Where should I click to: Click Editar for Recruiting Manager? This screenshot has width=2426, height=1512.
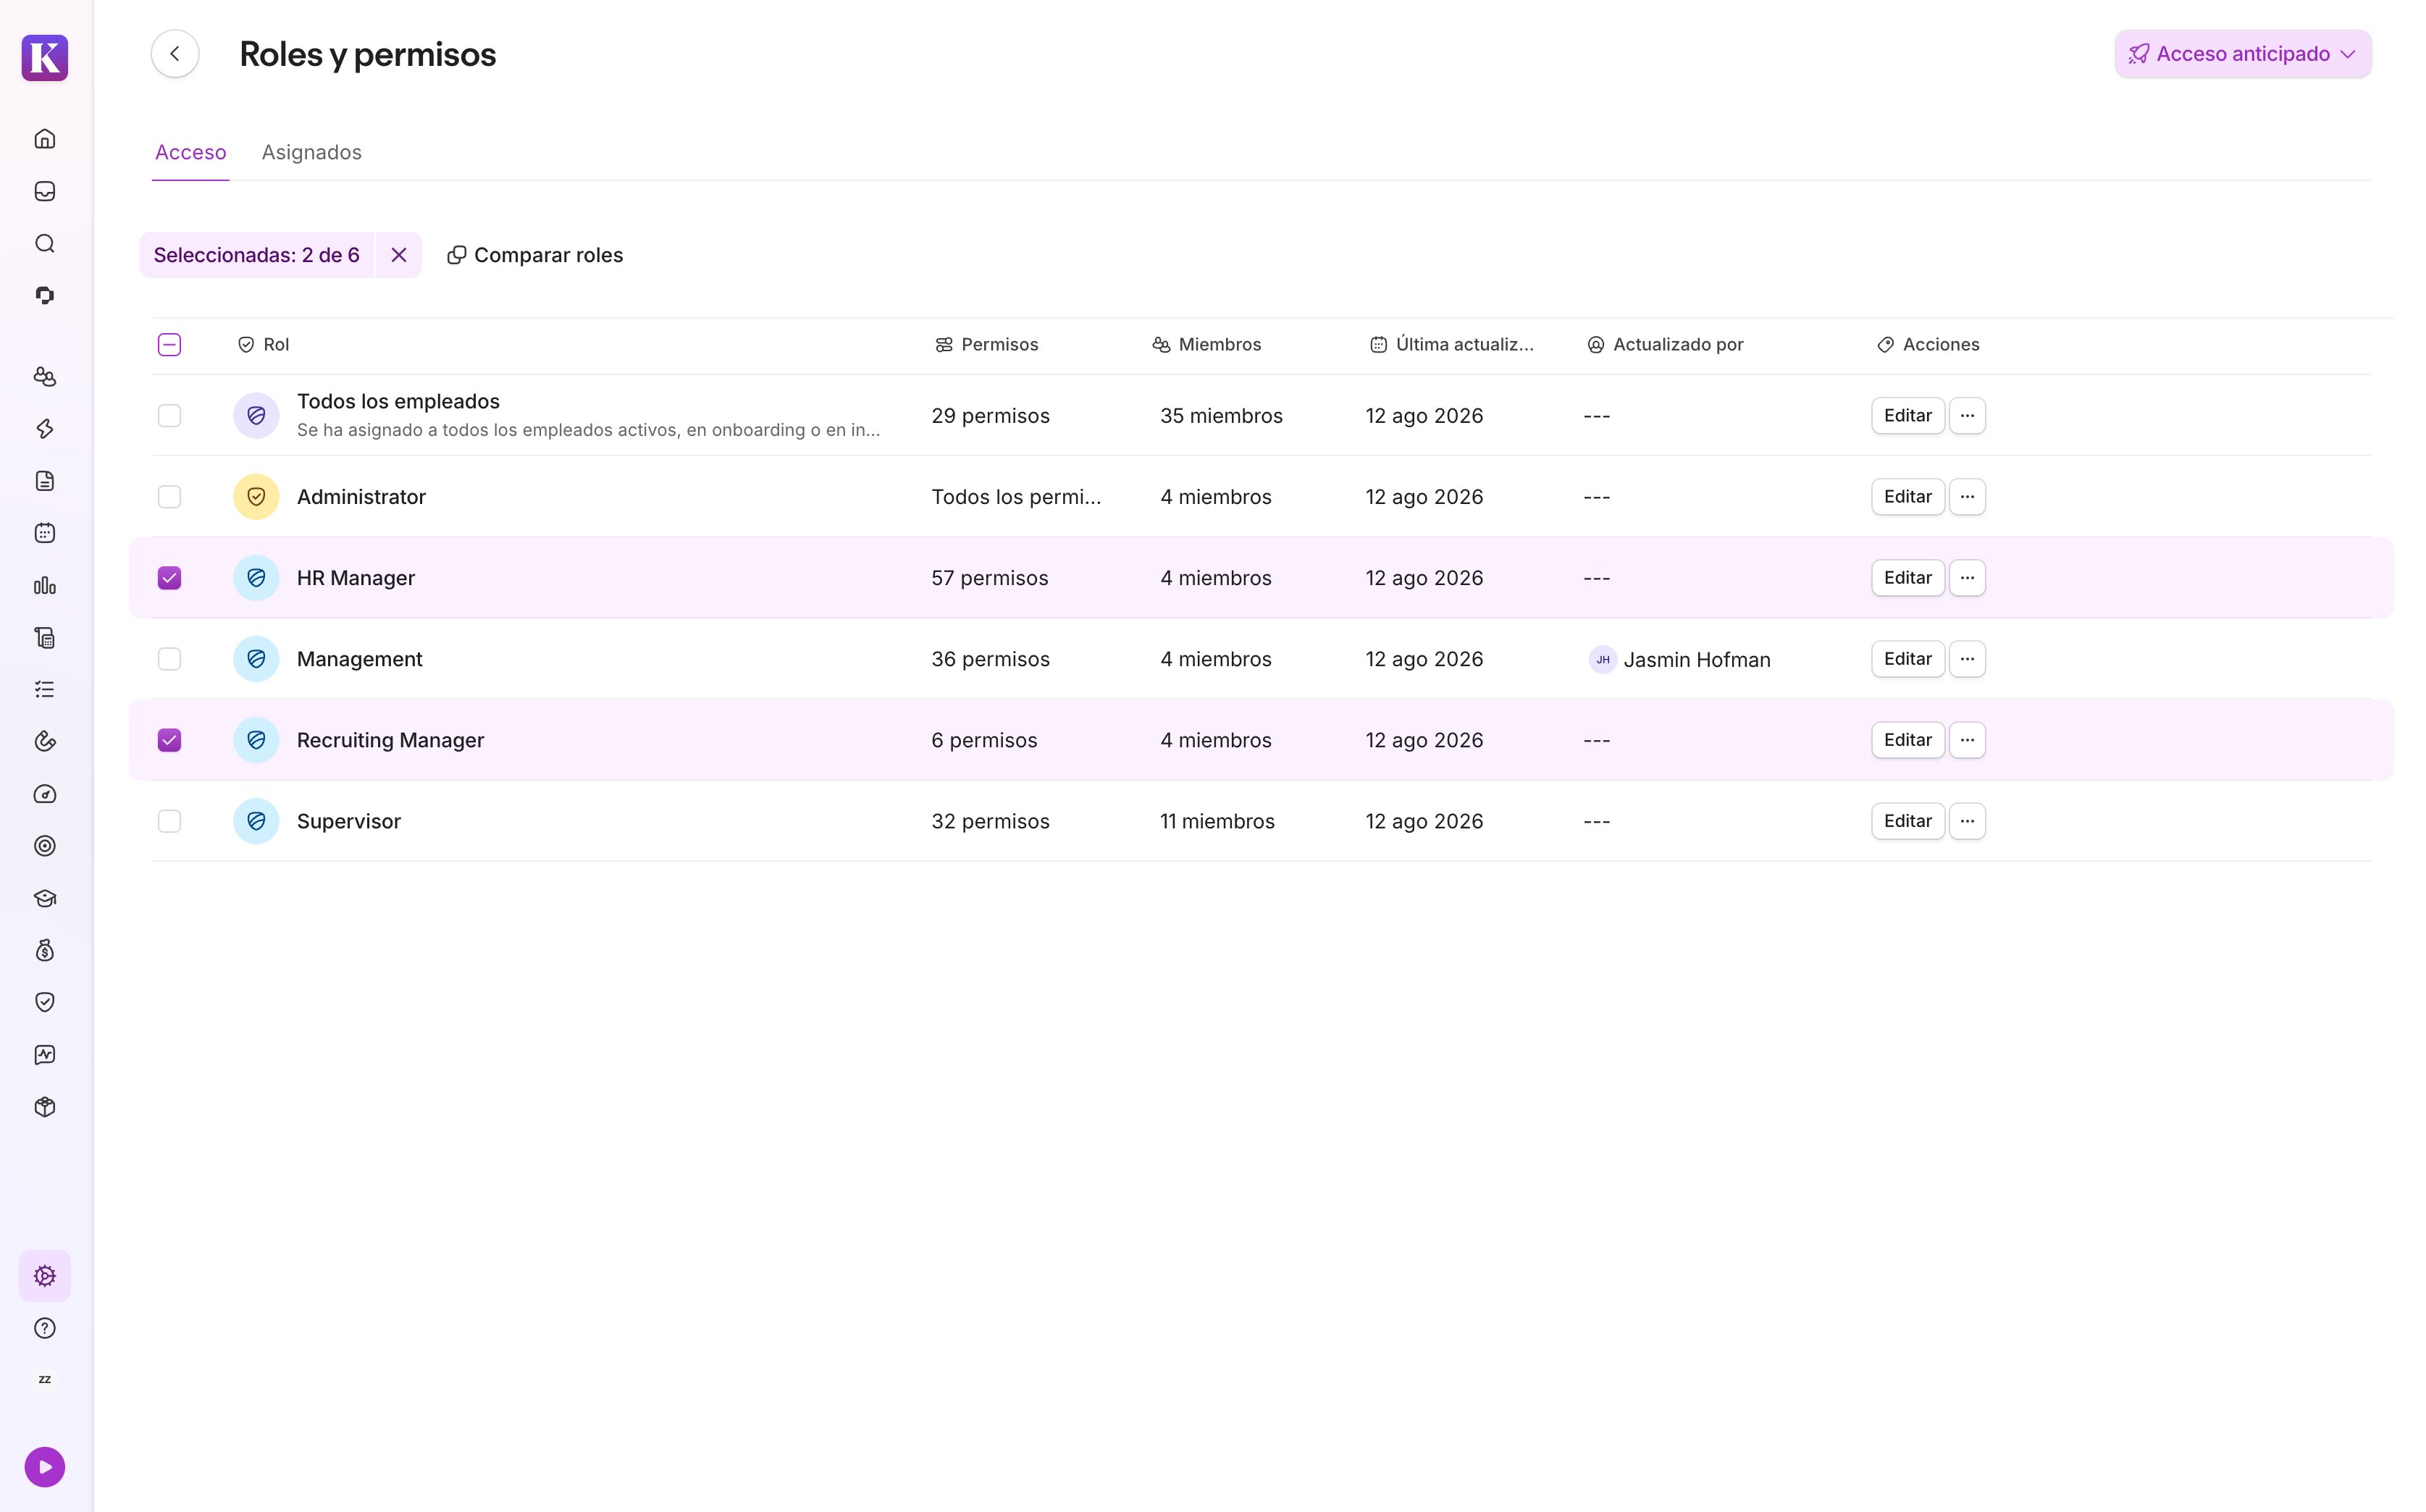(x=1907, y=740)
